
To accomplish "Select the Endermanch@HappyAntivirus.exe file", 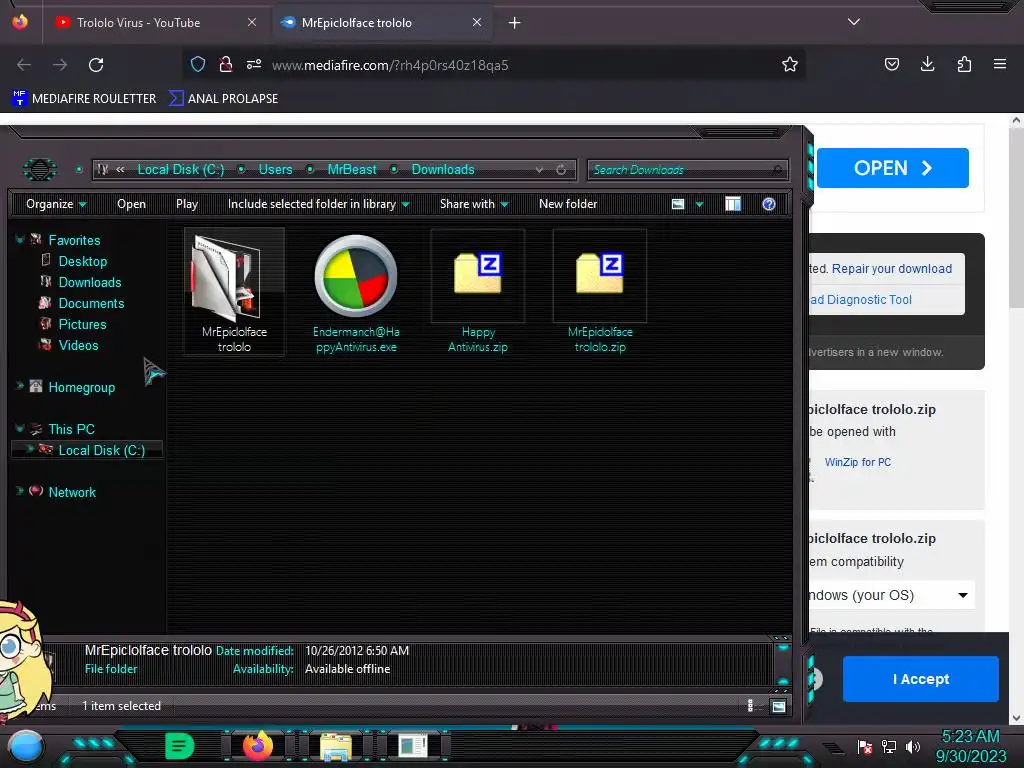I will (356, 292).
